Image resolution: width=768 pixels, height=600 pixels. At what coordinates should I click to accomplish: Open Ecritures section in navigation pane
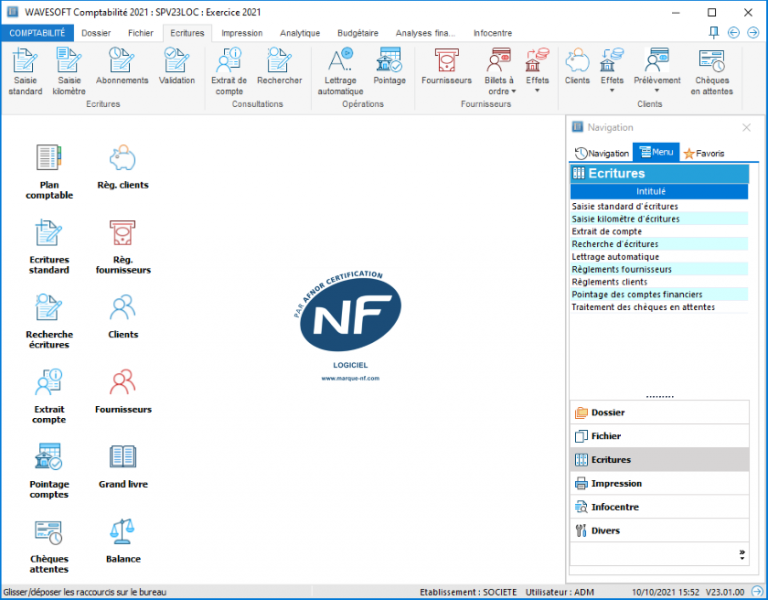659,459
